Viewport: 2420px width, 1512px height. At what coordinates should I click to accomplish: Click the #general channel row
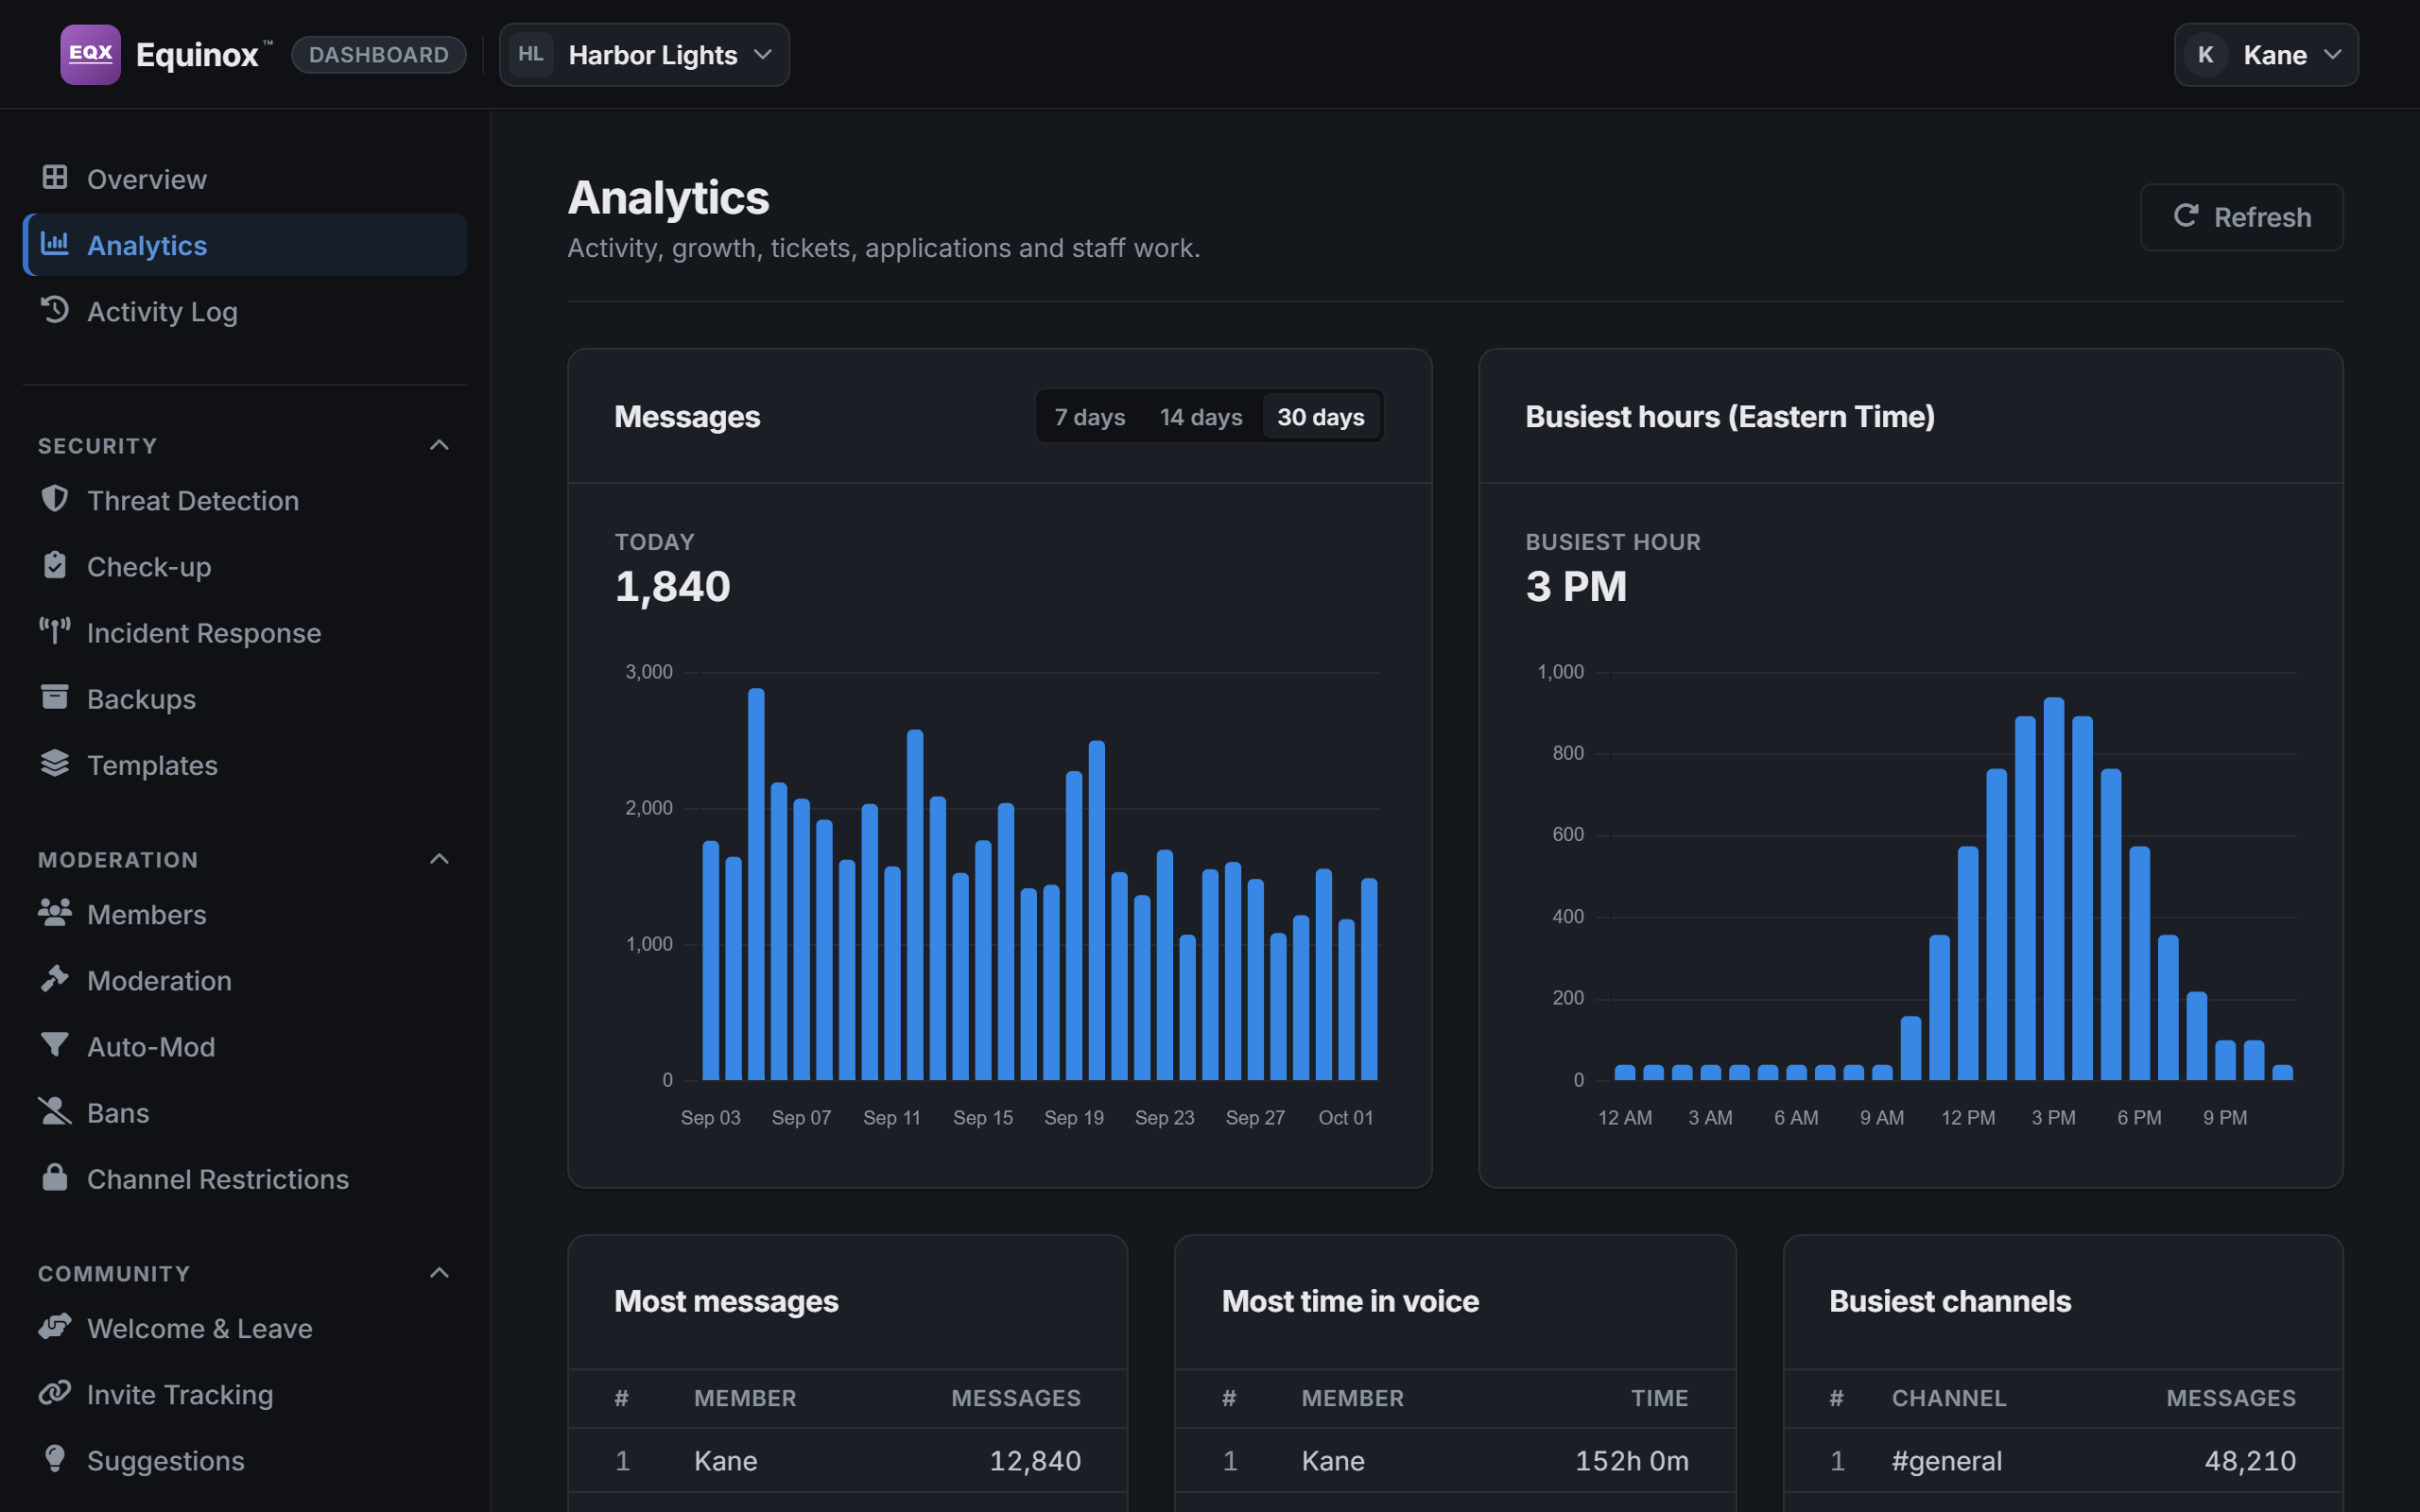pos(2063,1460)
